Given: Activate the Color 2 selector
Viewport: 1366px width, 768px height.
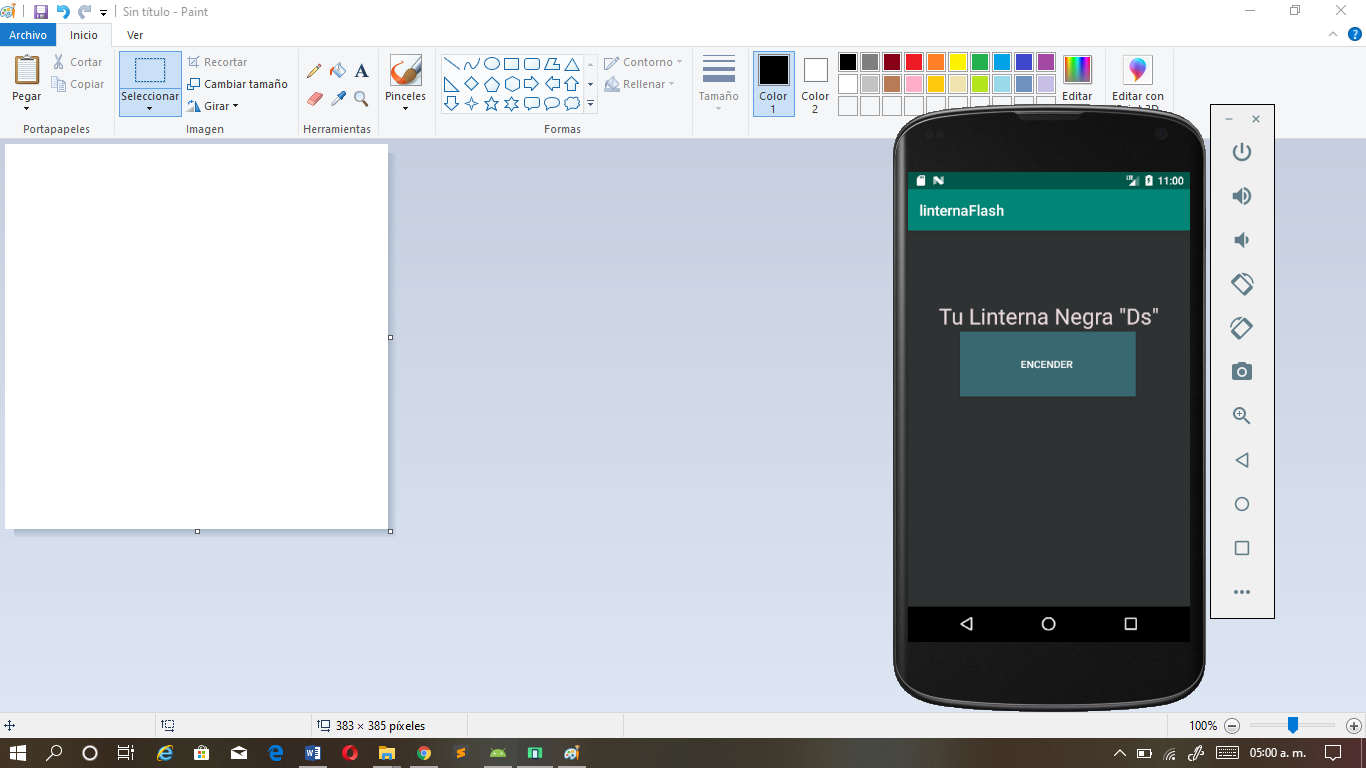Looking at the screenshot, I should coord(815,84).
